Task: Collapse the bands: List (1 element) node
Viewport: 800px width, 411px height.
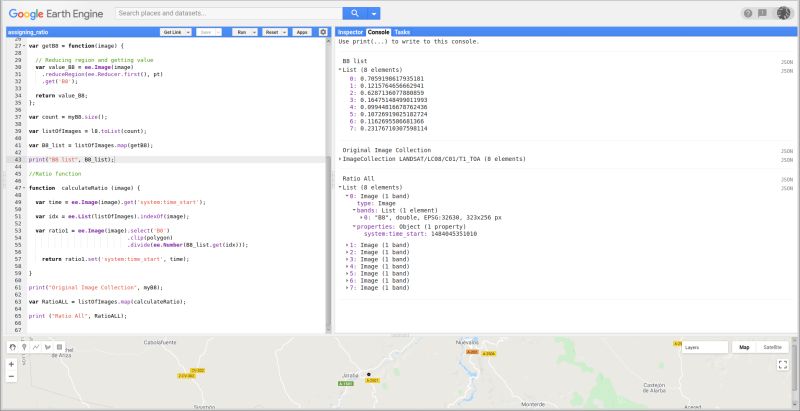Action: pyautogui.click(x=354, y=210)
